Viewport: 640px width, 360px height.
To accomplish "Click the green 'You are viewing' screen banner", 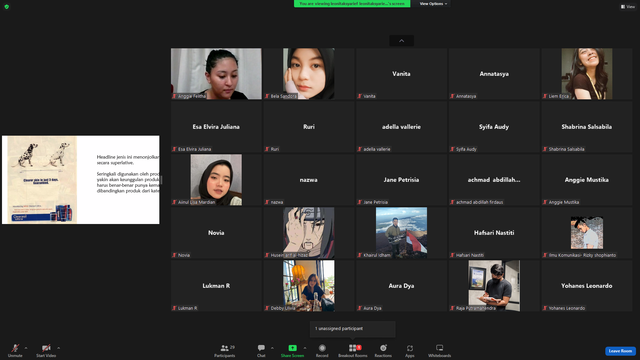I will tap(352, 4).
